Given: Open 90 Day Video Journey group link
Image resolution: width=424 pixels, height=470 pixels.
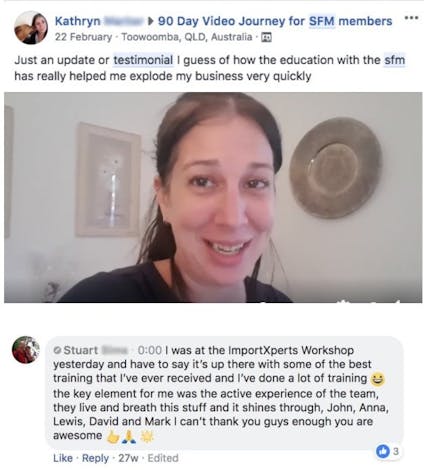Looking at the screenshot, I should 275,21.
